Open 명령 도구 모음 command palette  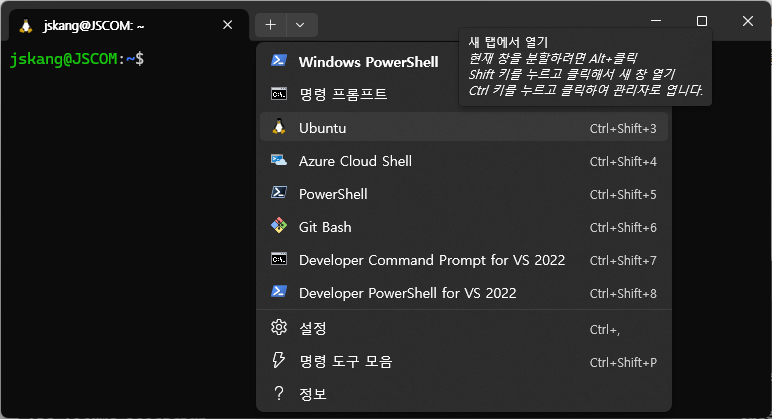(x=464, y=361)
